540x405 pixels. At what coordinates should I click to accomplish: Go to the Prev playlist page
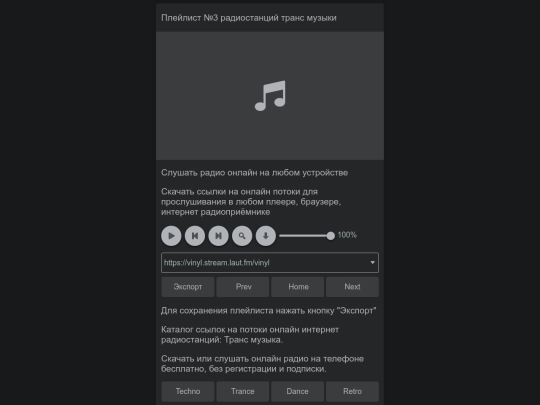[x=243, y=287]
